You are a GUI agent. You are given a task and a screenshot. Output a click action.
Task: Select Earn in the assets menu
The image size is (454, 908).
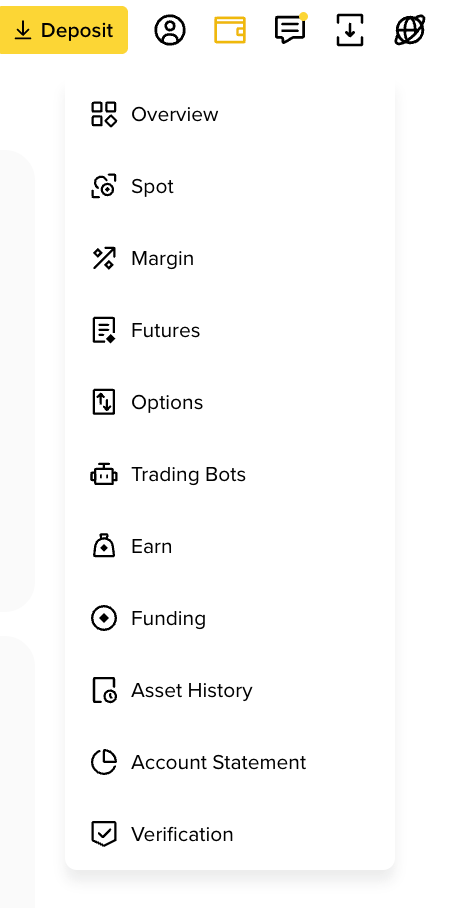point(230,547)
